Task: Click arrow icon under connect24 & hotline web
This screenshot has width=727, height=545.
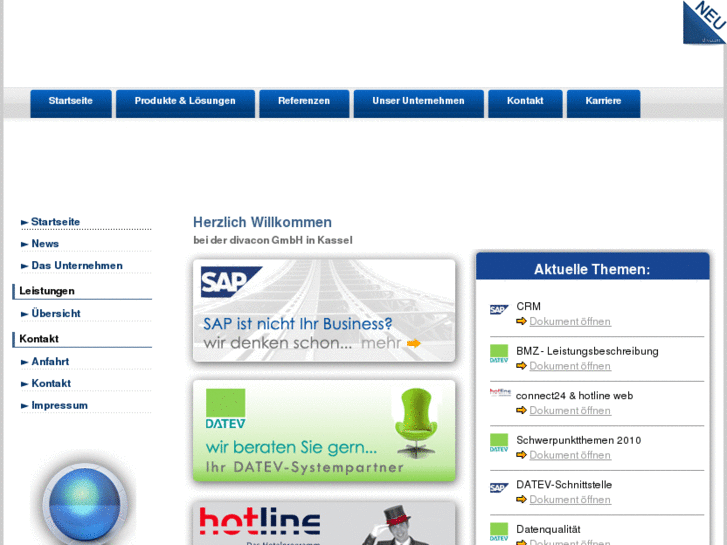Action: click(x=521, y=410)
